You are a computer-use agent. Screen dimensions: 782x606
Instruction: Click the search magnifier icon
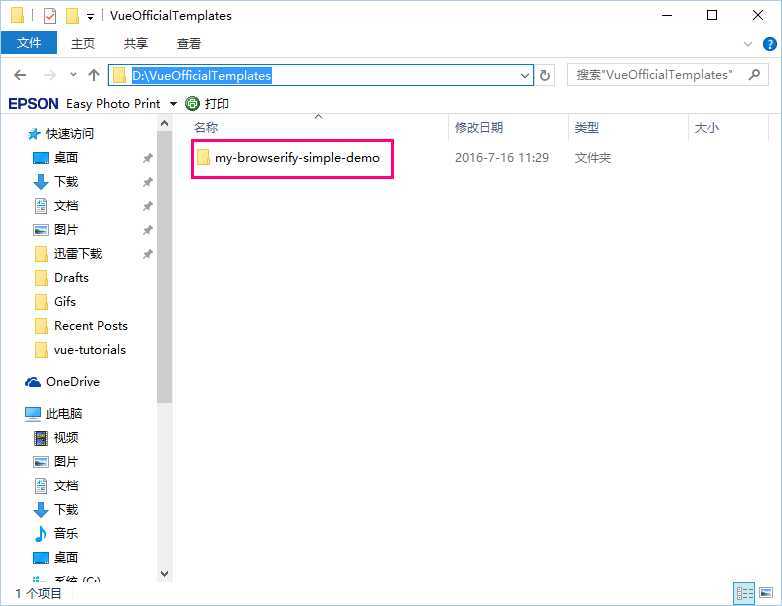(755, 75)
